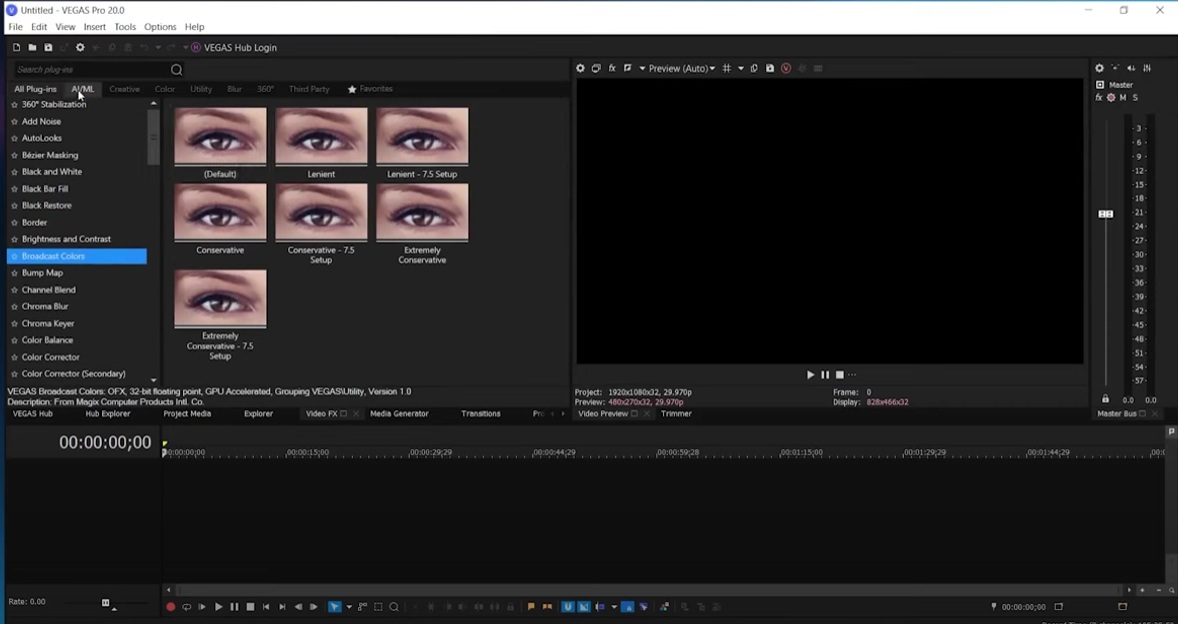Enable loop playback in the transport bar
Viewport: 1179px width, 624px height.
coord(187,607)
